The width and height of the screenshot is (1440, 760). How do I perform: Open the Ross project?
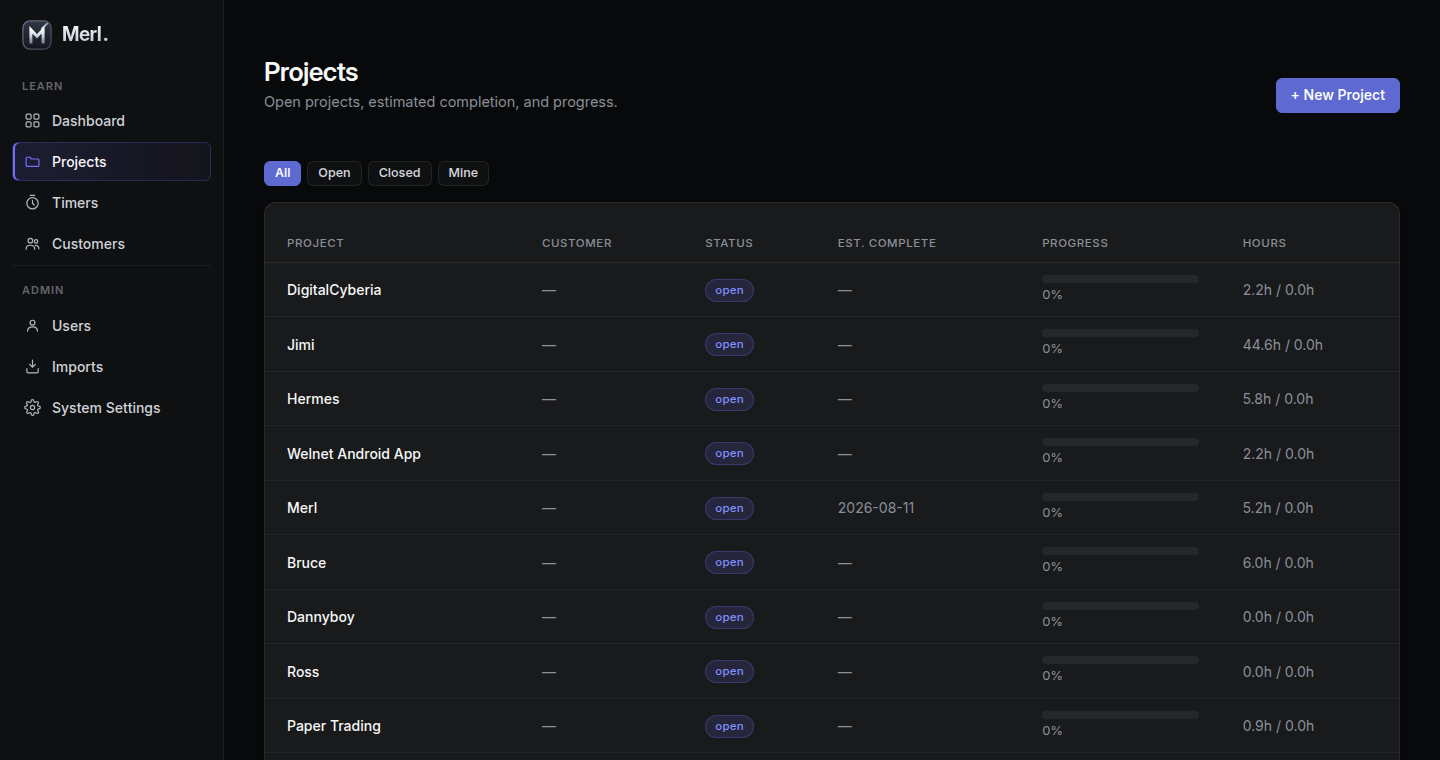click(303, 672)
